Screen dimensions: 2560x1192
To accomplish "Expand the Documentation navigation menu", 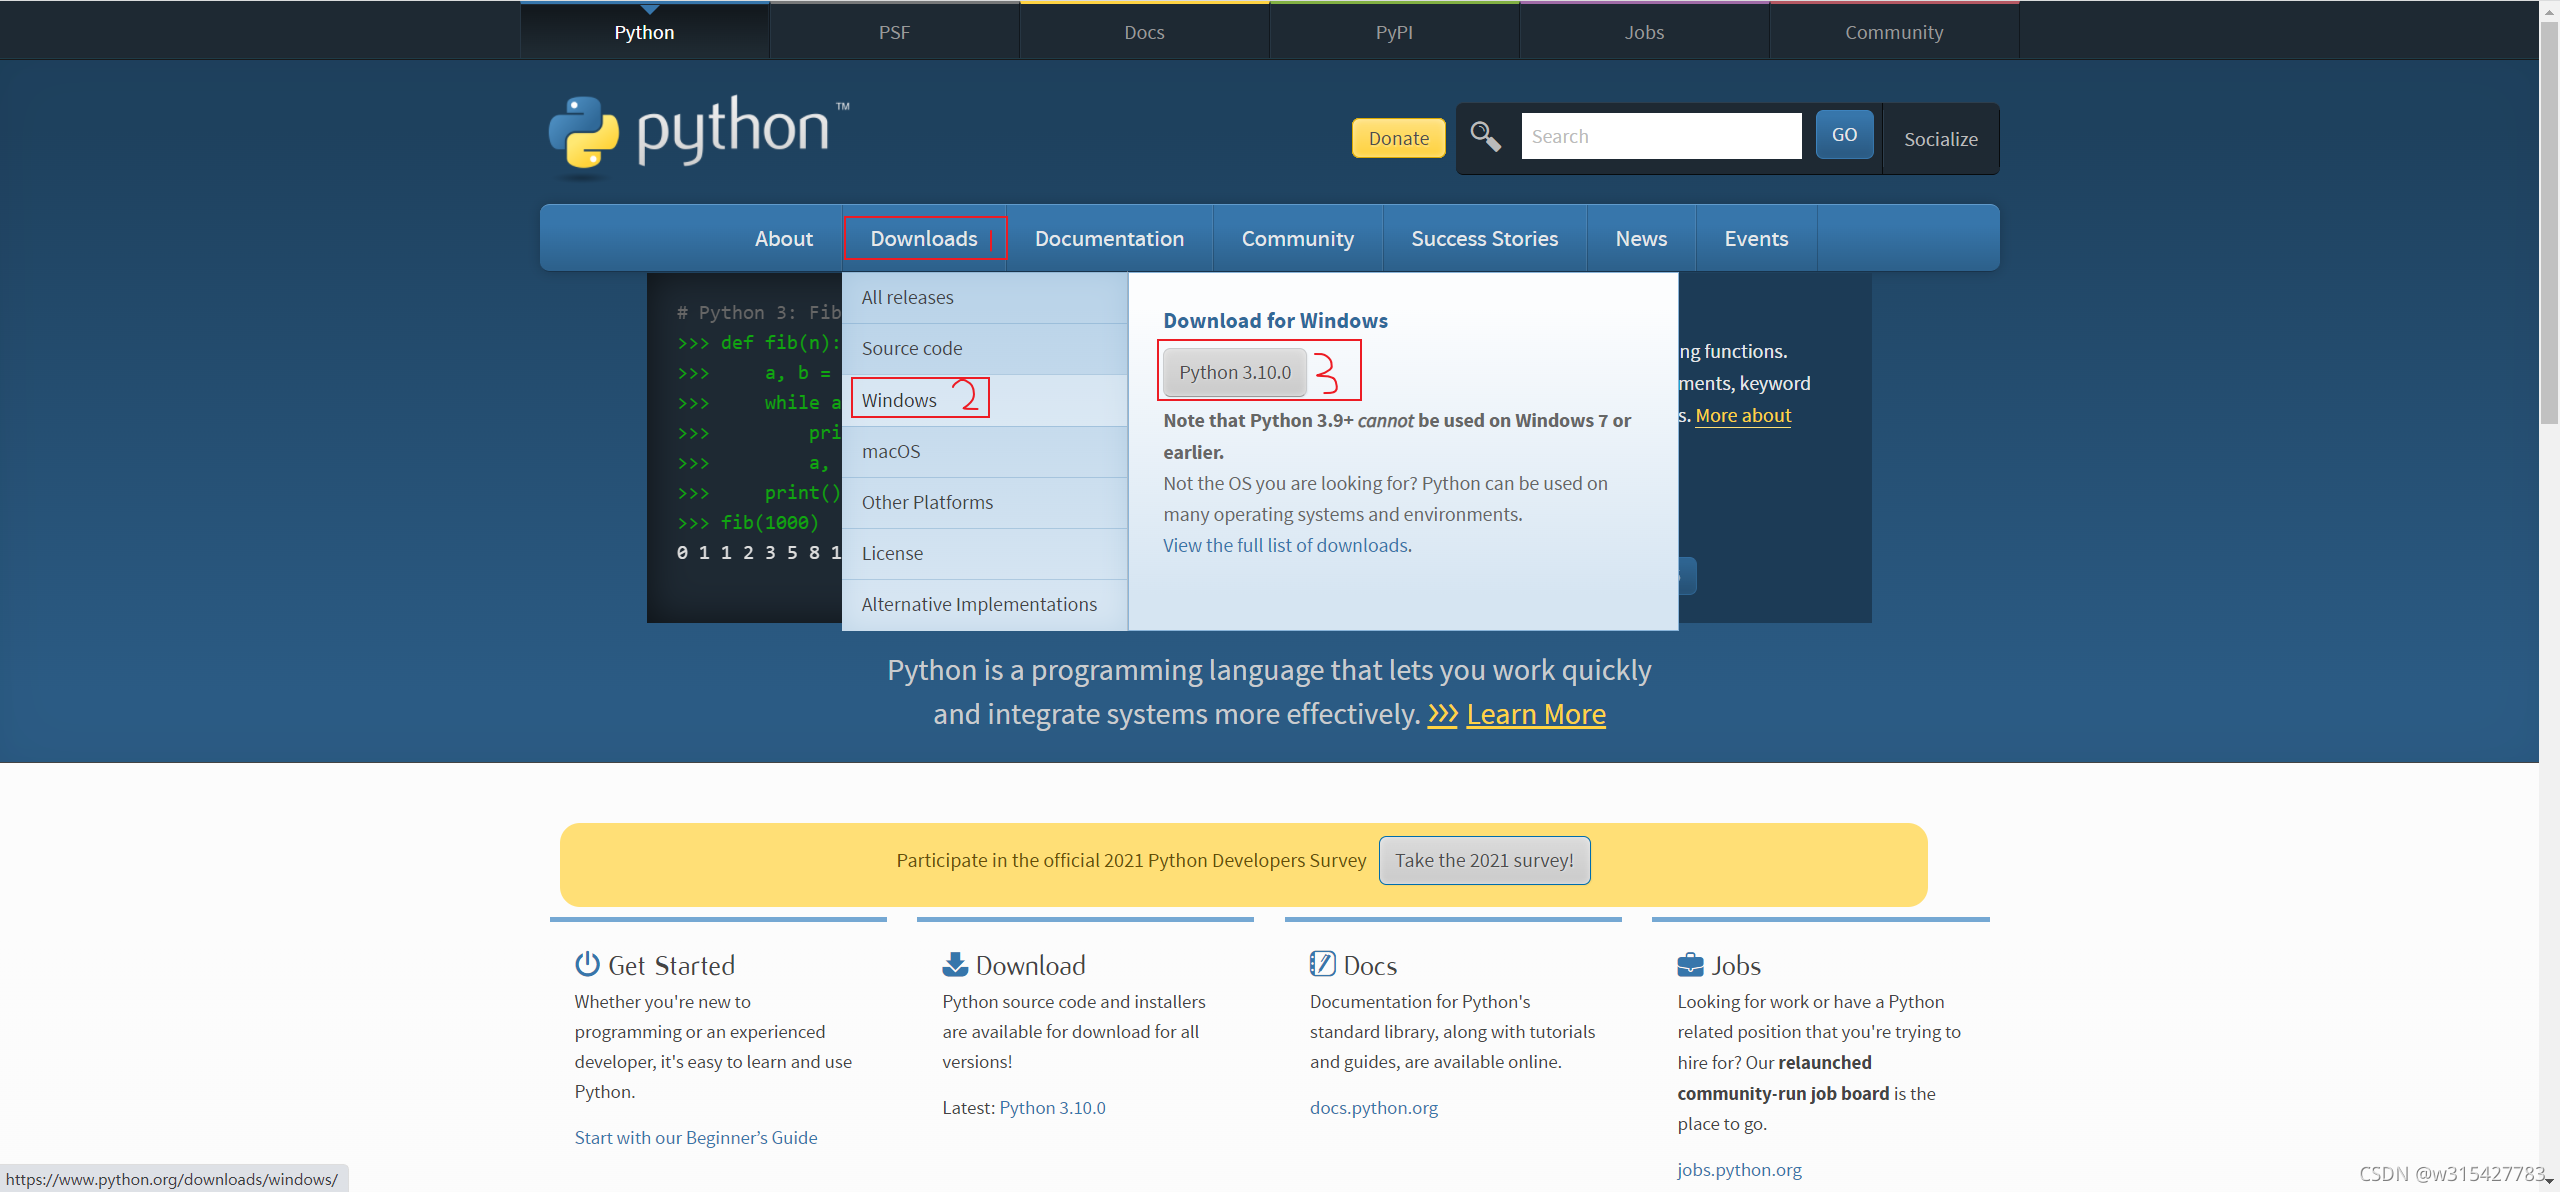I will pyautogui.click(x=1109, y=238).
